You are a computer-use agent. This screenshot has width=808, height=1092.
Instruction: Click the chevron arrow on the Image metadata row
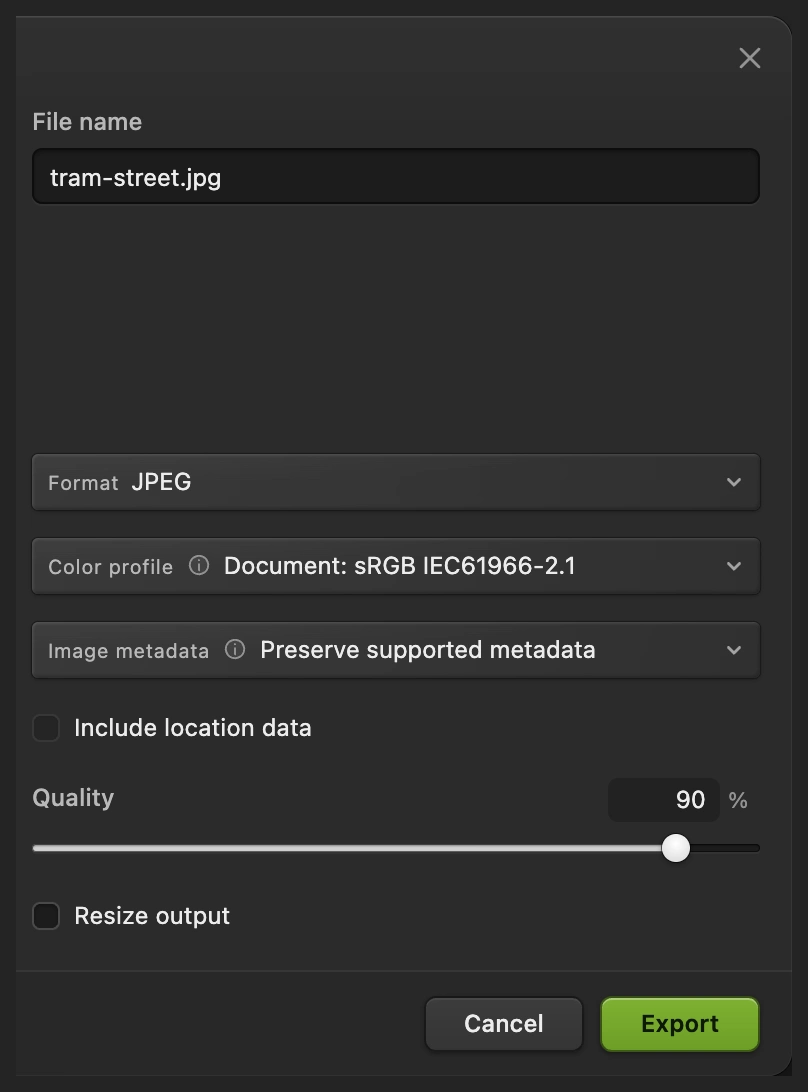coord(733,650)
